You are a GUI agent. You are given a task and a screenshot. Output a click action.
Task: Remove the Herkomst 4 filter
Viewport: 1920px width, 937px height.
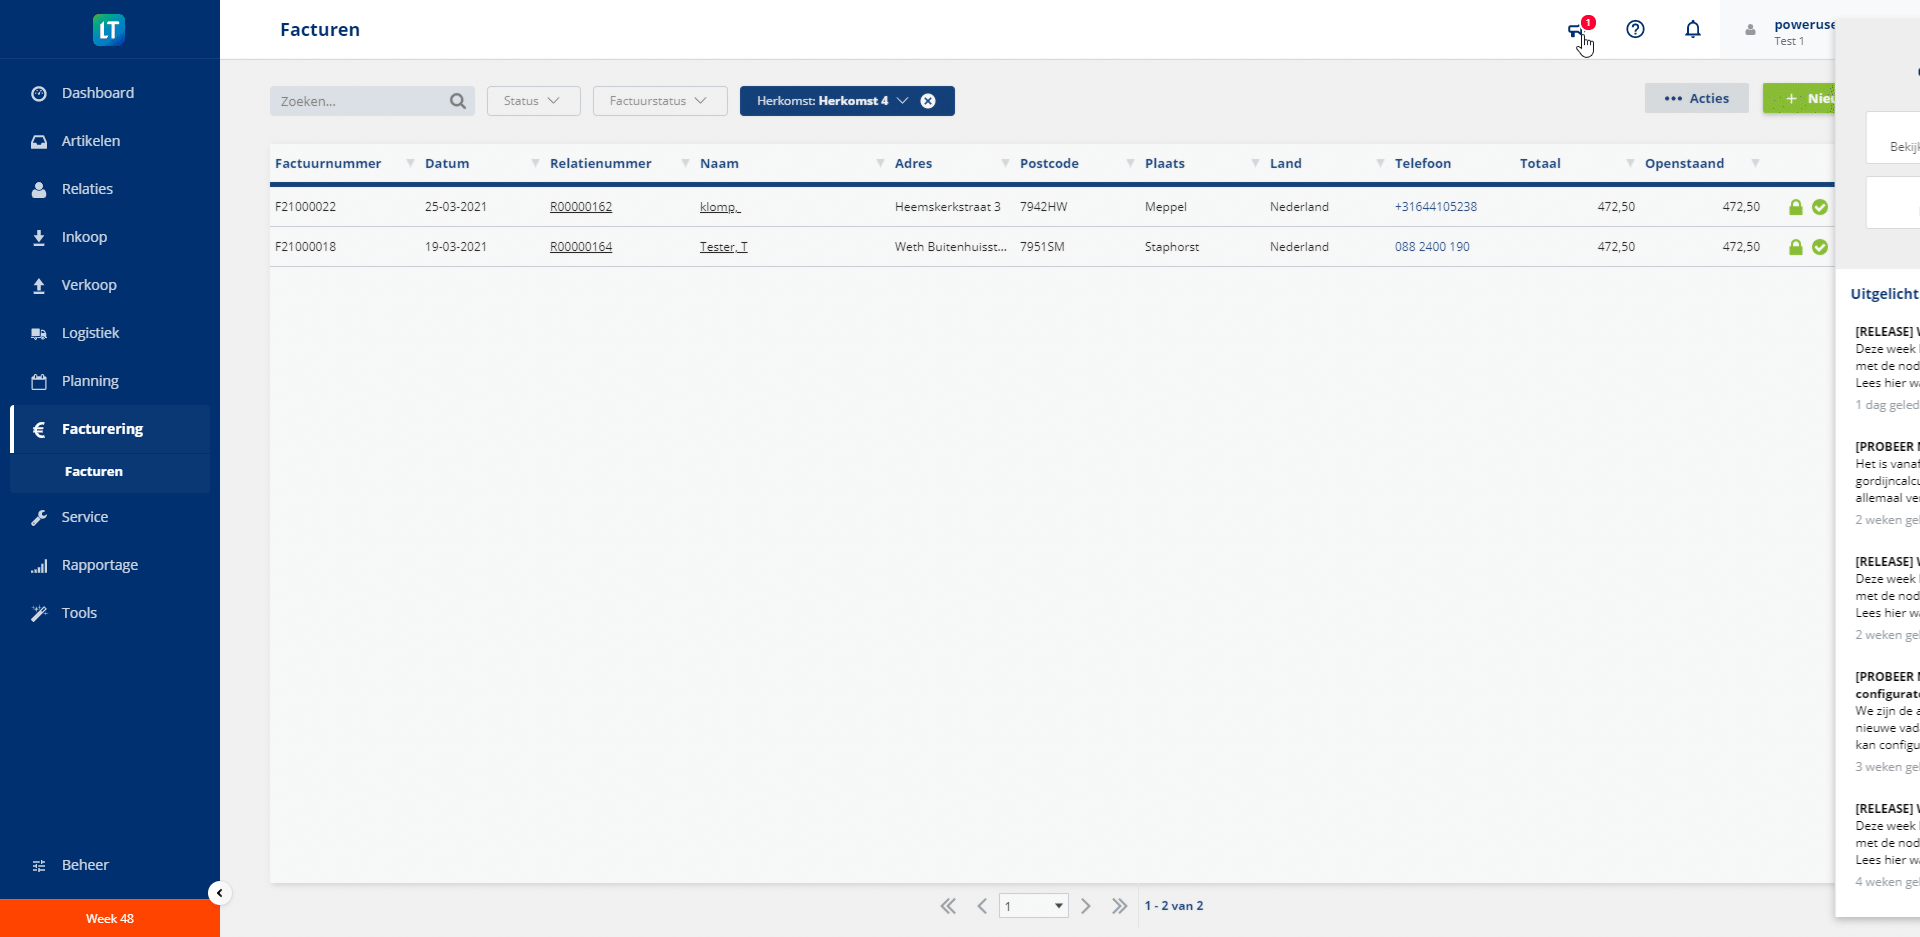pos(928,101)
